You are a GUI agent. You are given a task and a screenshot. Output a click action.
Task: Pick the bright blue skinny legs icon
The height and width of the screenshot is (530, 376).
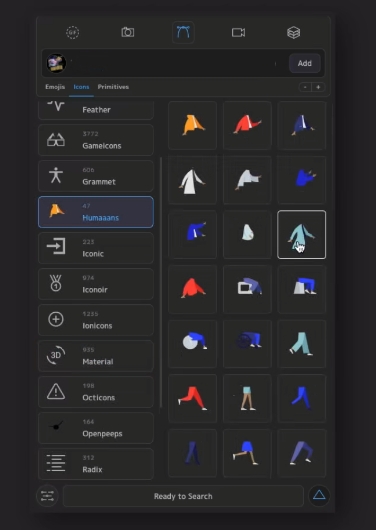tap(302, 399)
